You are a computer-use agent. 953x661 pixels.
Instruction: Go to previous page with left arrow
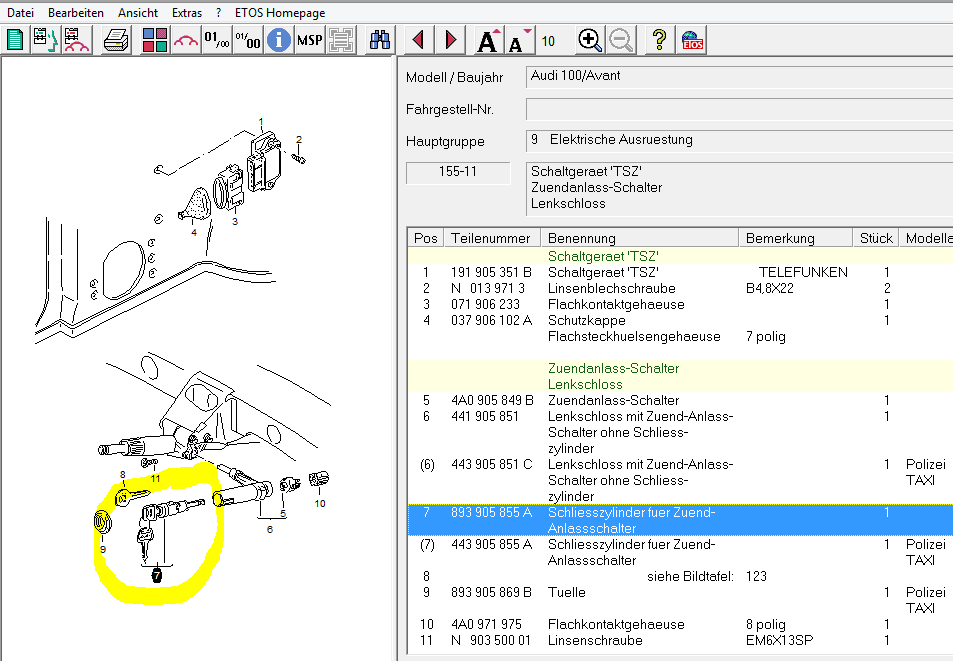(419, 40)
